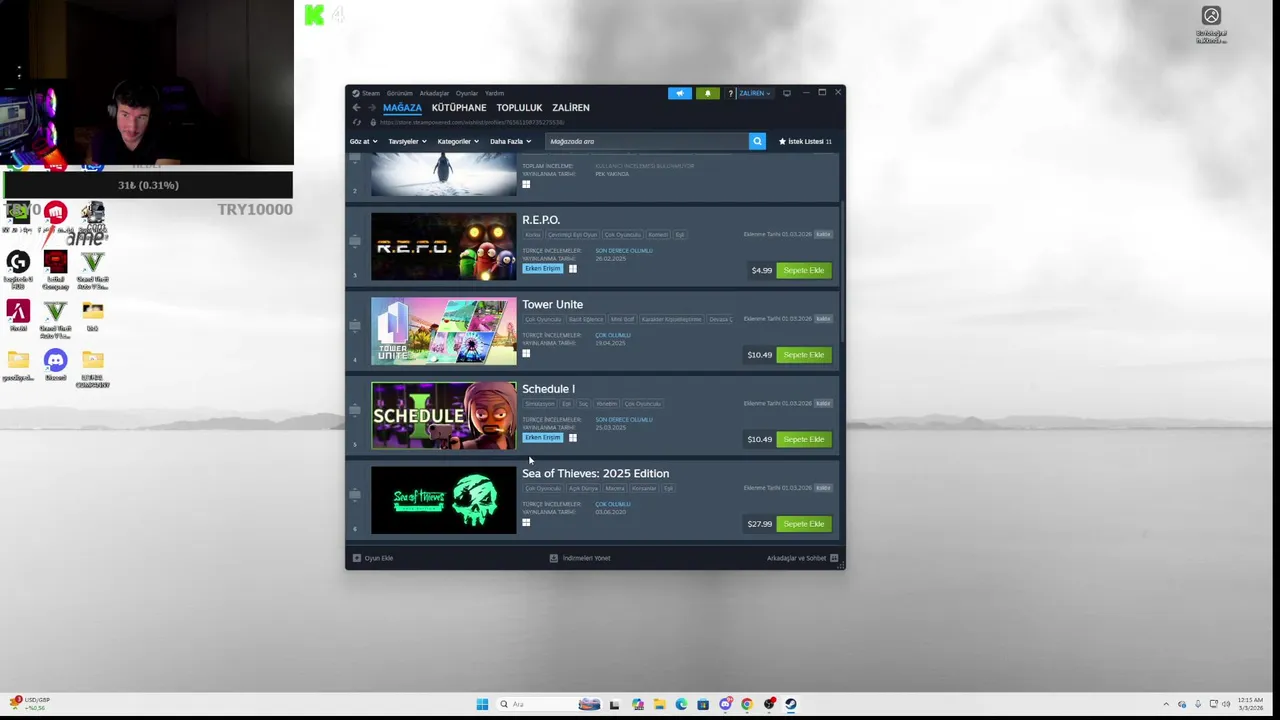This screenshot has width=1280, height=720.
Task: Select the MAĞAZA tab
Action: coord(402,107)
